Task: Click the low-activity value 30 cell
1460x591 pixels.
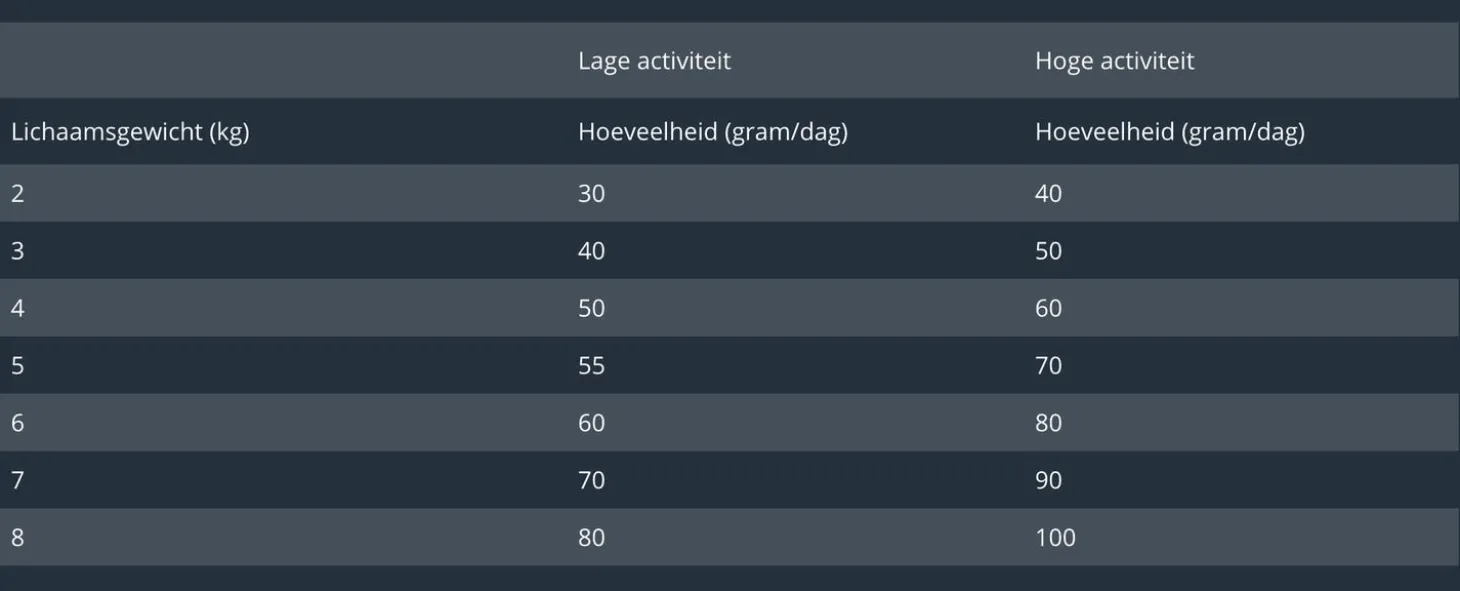Action: point(591,194)
